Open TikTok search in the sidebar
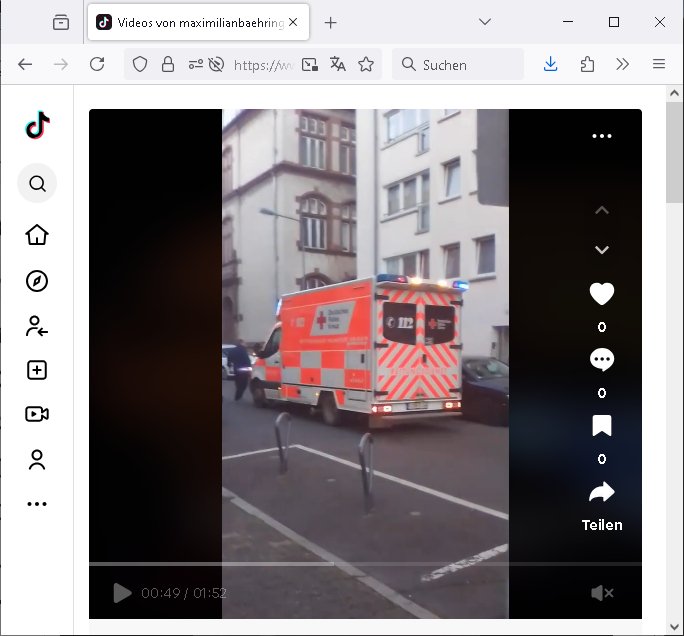Image resolution: width=684 pixels, height=636 pixels. [x=37, y=184]
